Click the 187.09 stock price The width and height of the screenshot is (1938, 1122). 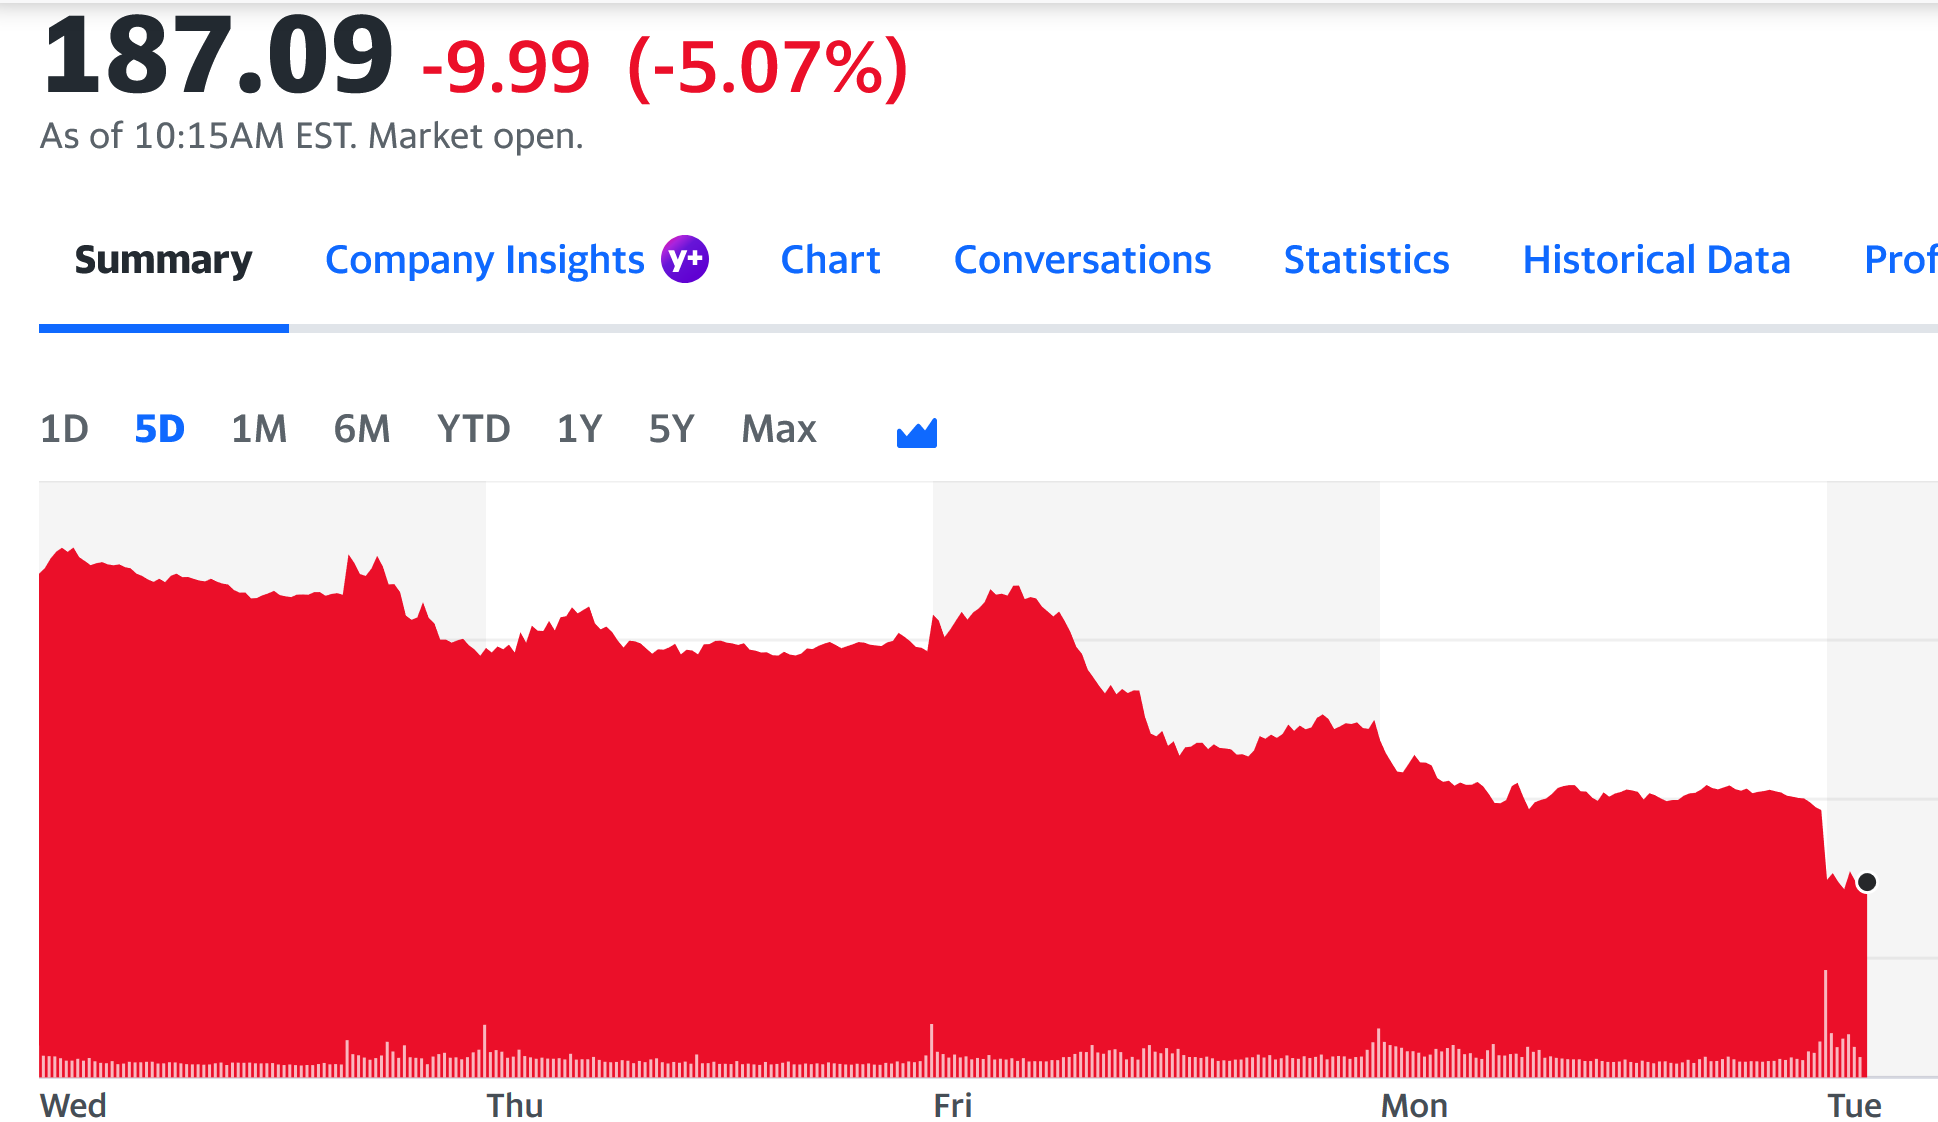(x=218, y=57)
